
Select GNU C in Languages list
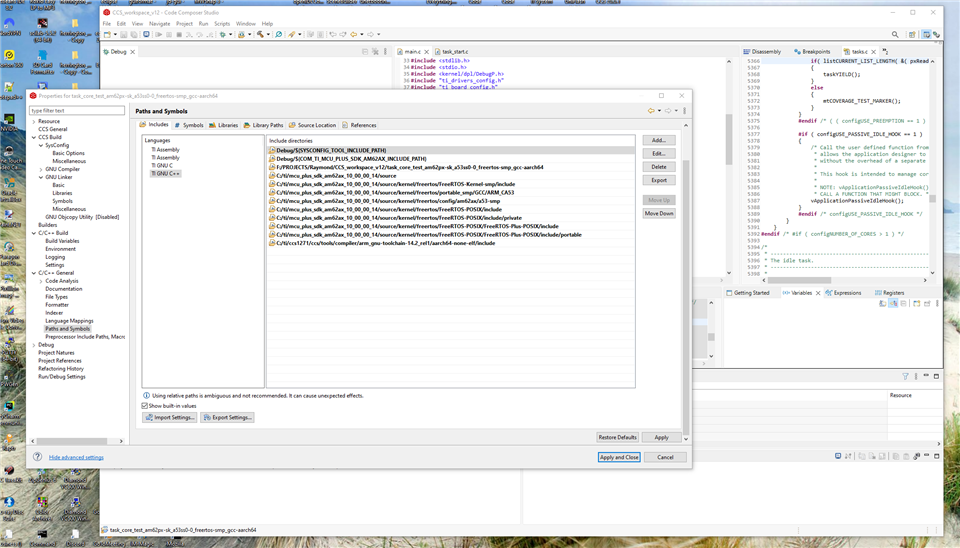[x=162, y=165]
